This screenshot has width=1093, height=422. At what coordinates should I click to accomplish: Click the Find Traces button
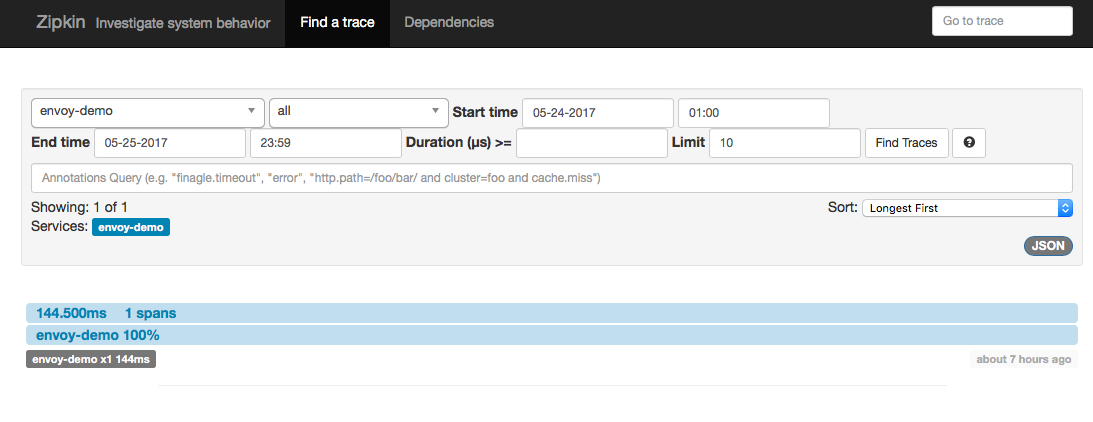coord(906,143)
